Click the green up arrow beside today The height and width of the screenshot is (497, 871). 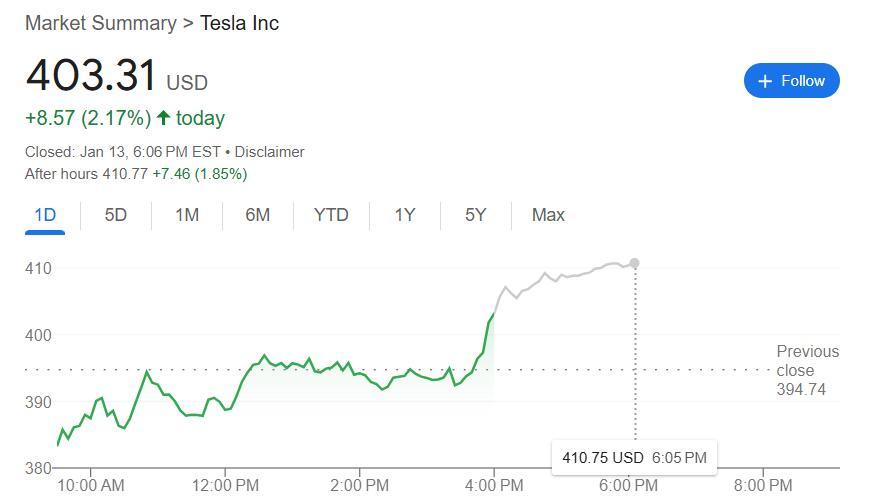[164, 118]
